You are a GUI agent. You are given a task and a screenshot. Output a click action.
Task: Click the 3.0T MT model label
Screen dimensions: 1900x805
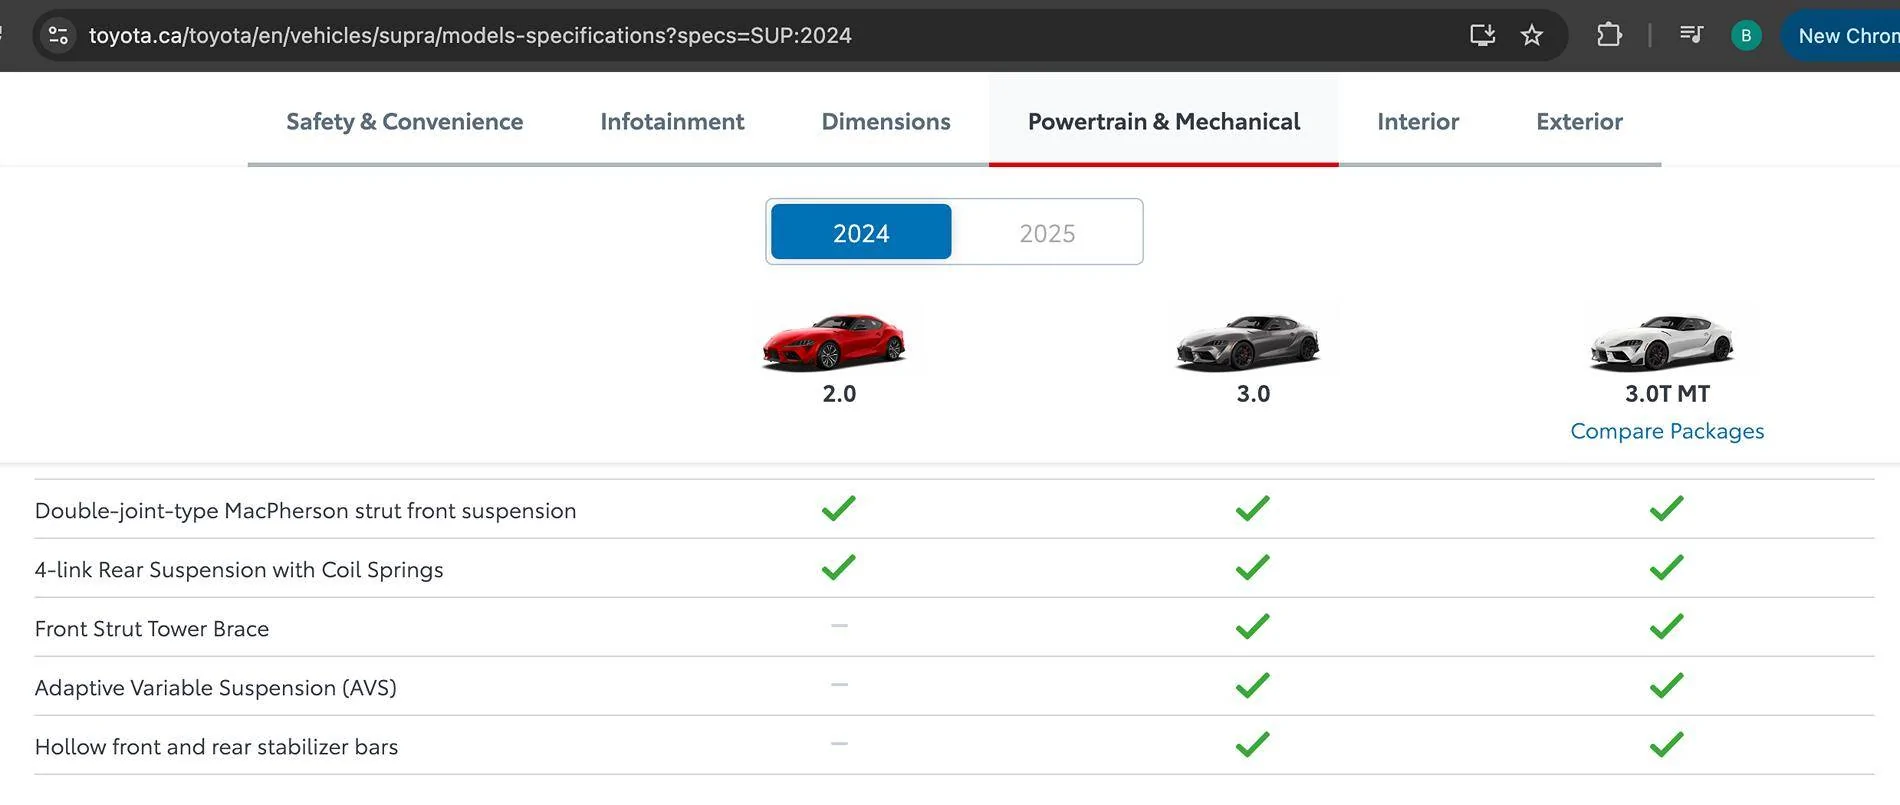(x=1667, y=394)
